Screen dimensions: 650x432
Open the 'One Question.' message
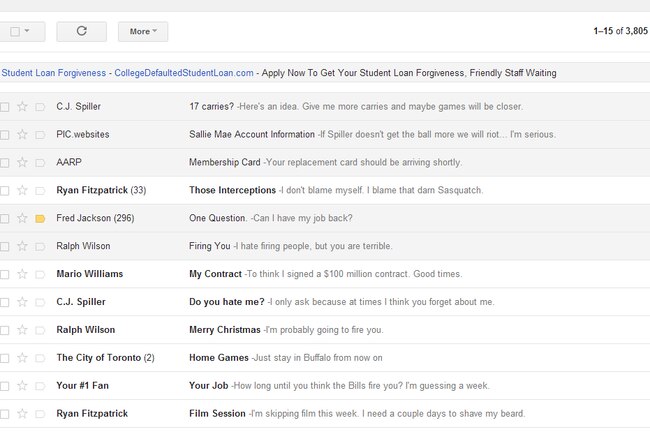pyautogui.click(x=325, y=218)
